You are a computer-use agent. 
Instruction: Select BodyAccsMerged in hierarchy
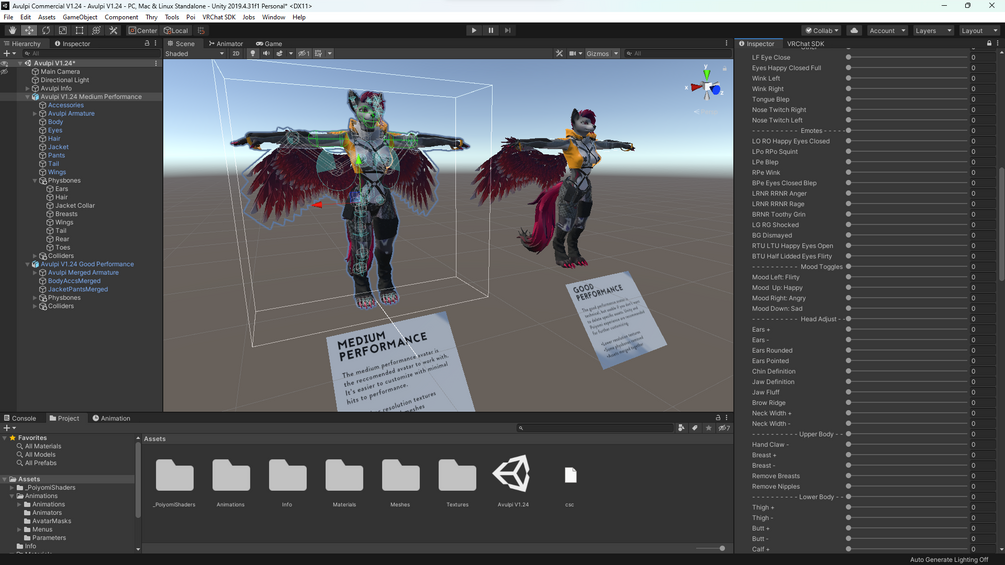74,281
